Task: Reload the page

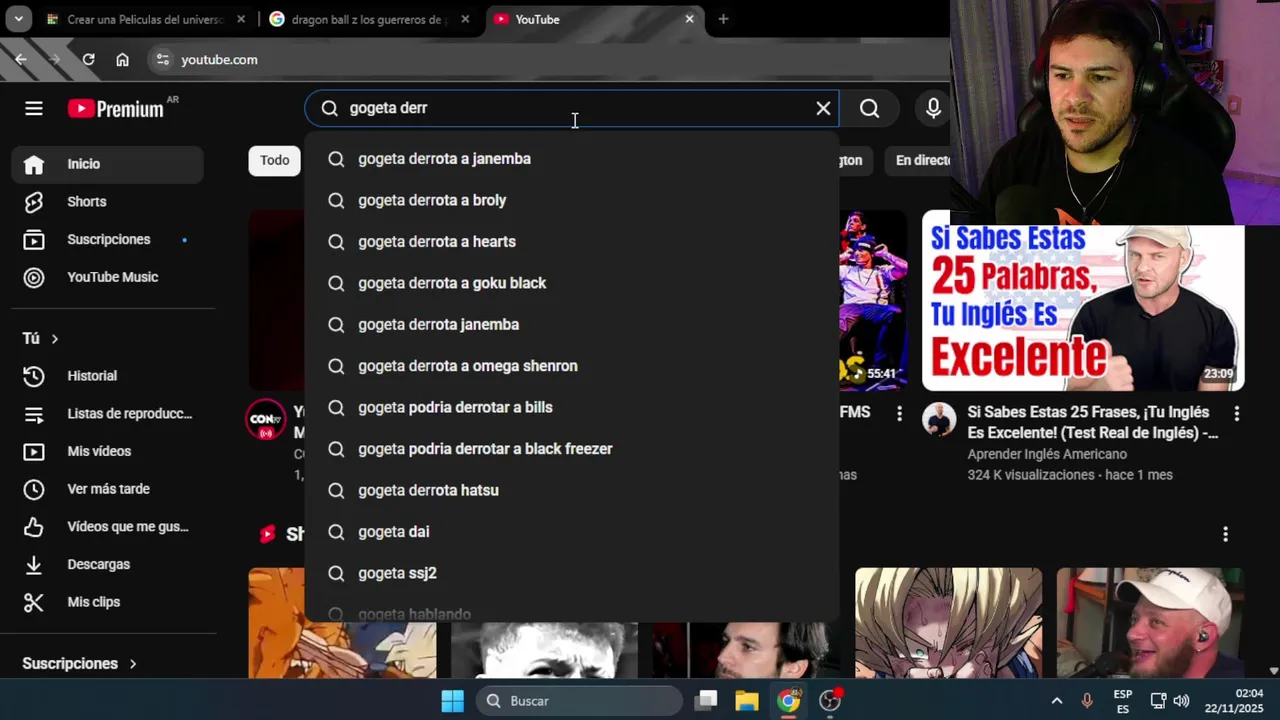Action: coord(88,60)
